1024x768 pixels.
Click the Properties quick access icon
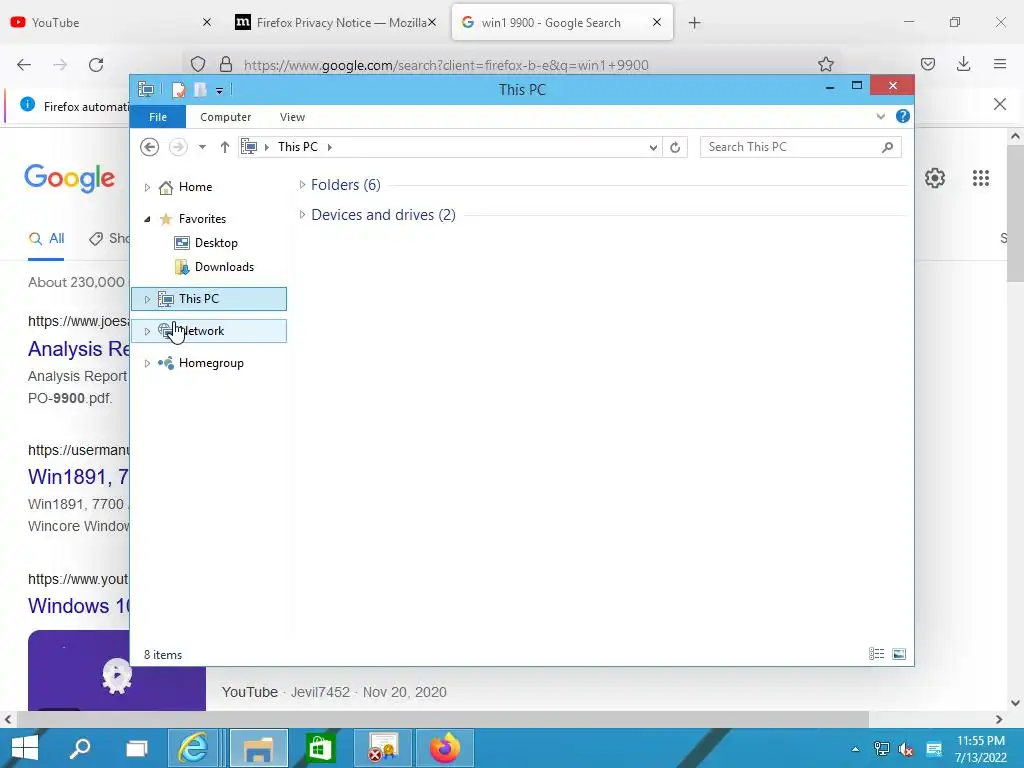click(178, 89)
